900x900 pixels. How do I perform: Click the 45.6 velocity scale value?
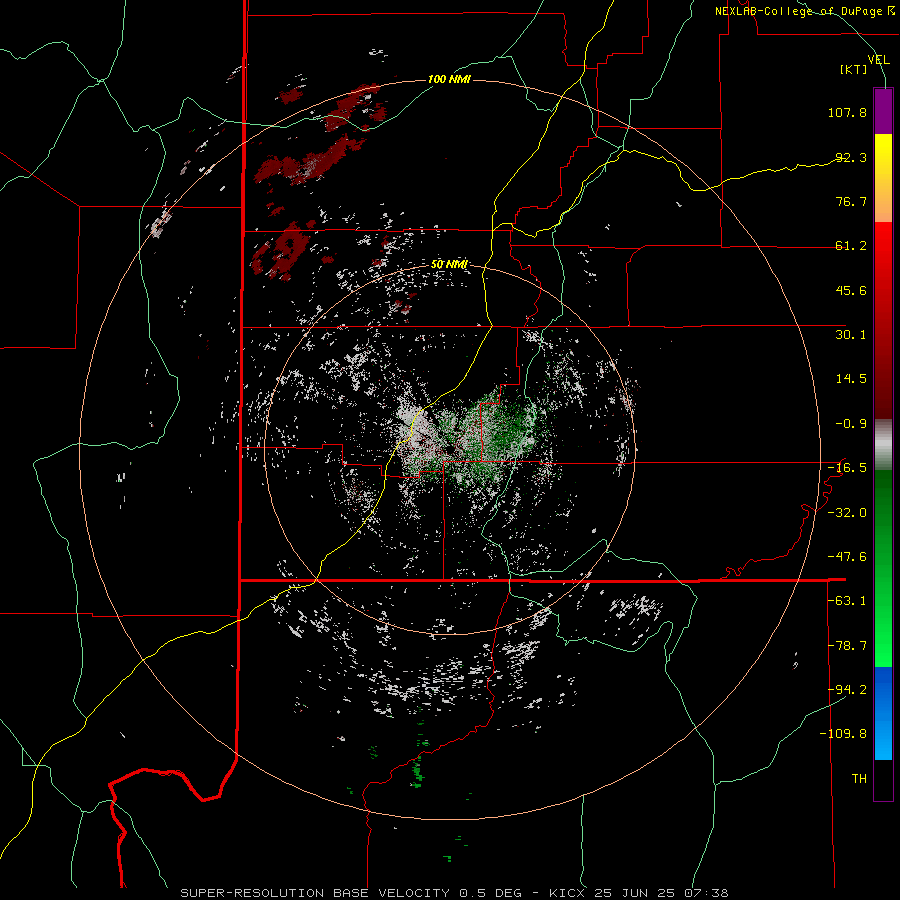point(851,290)
